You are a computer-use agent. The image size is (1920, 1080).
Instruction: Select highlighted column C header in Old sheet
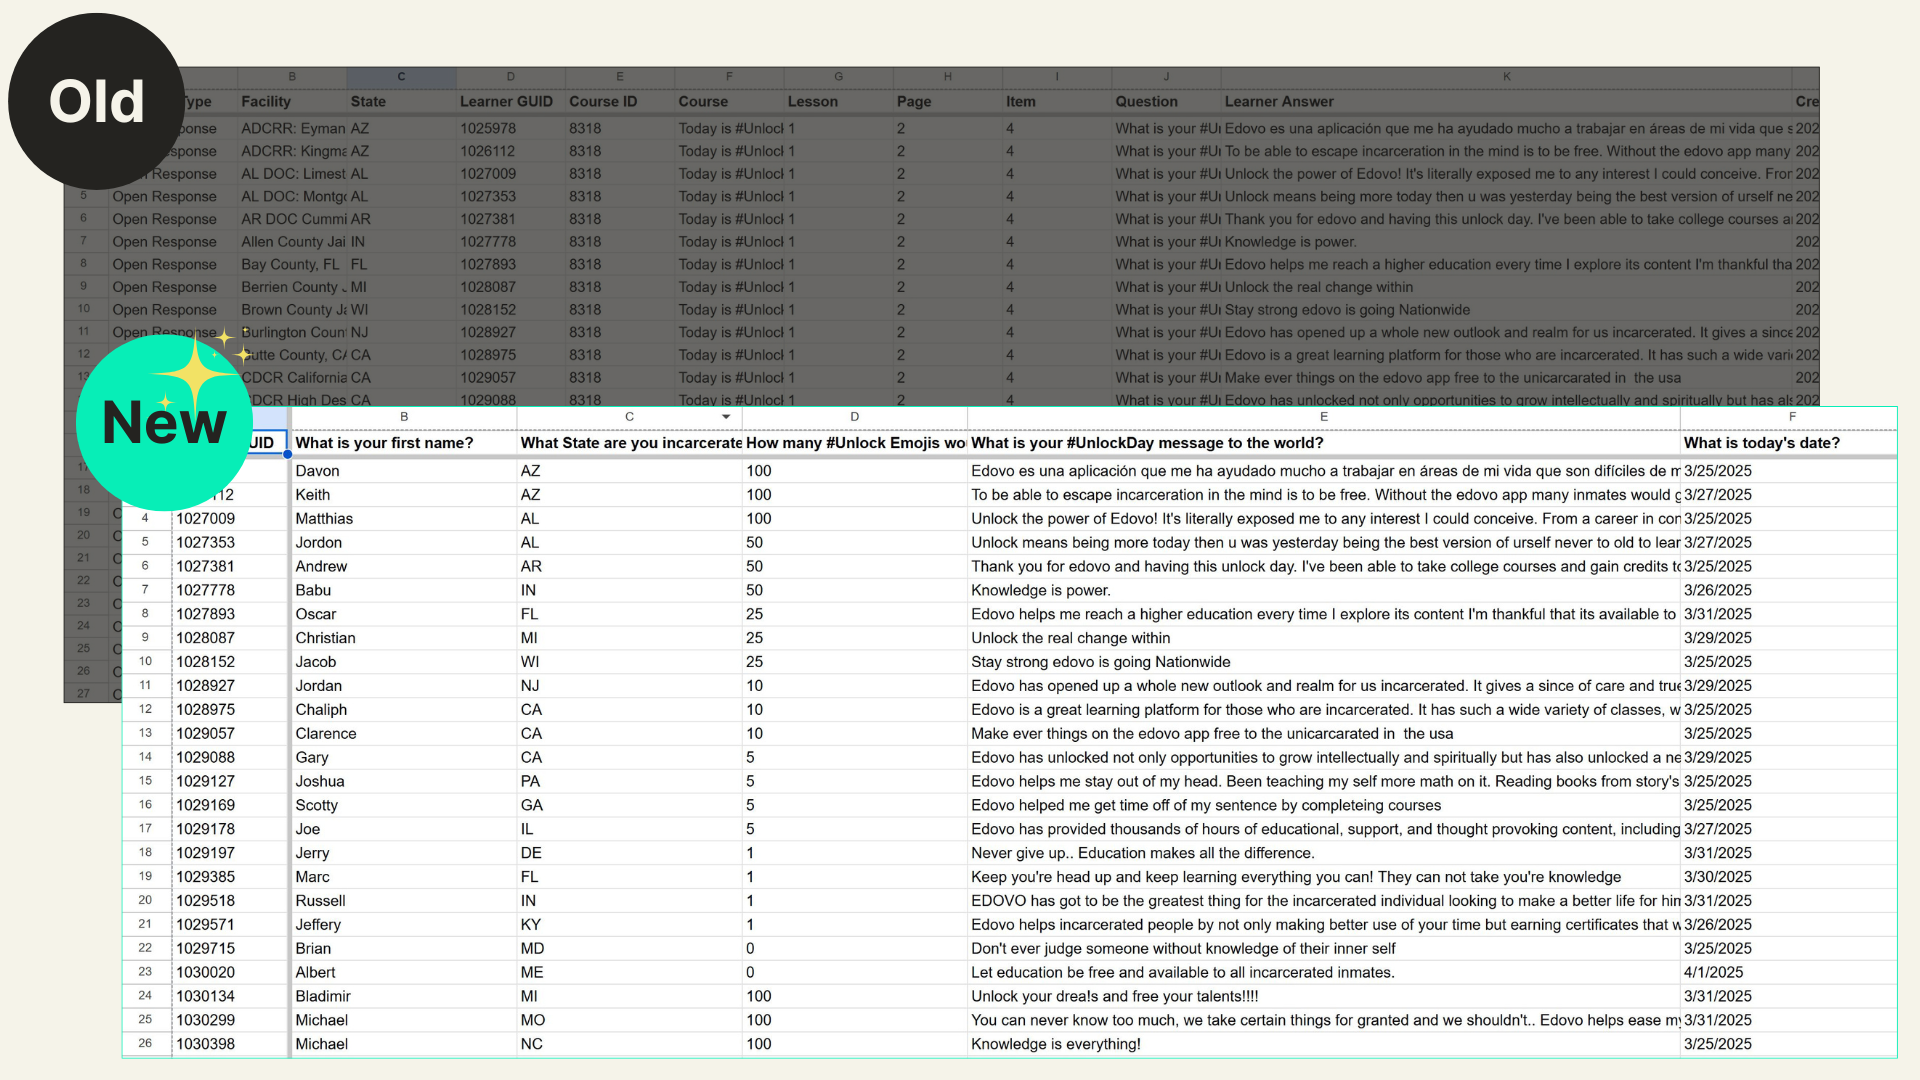coord(401,77)
